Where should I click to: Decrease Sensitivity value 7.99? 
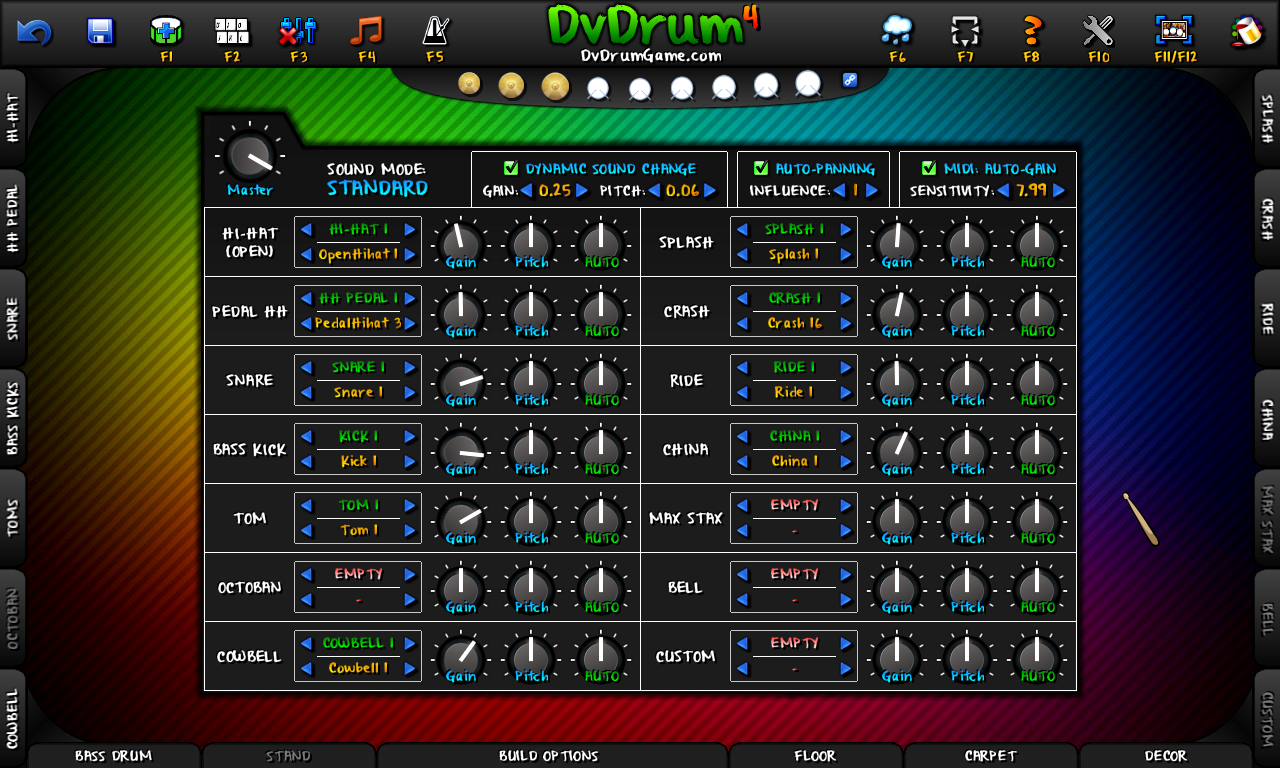click(x=1003, y=190)
